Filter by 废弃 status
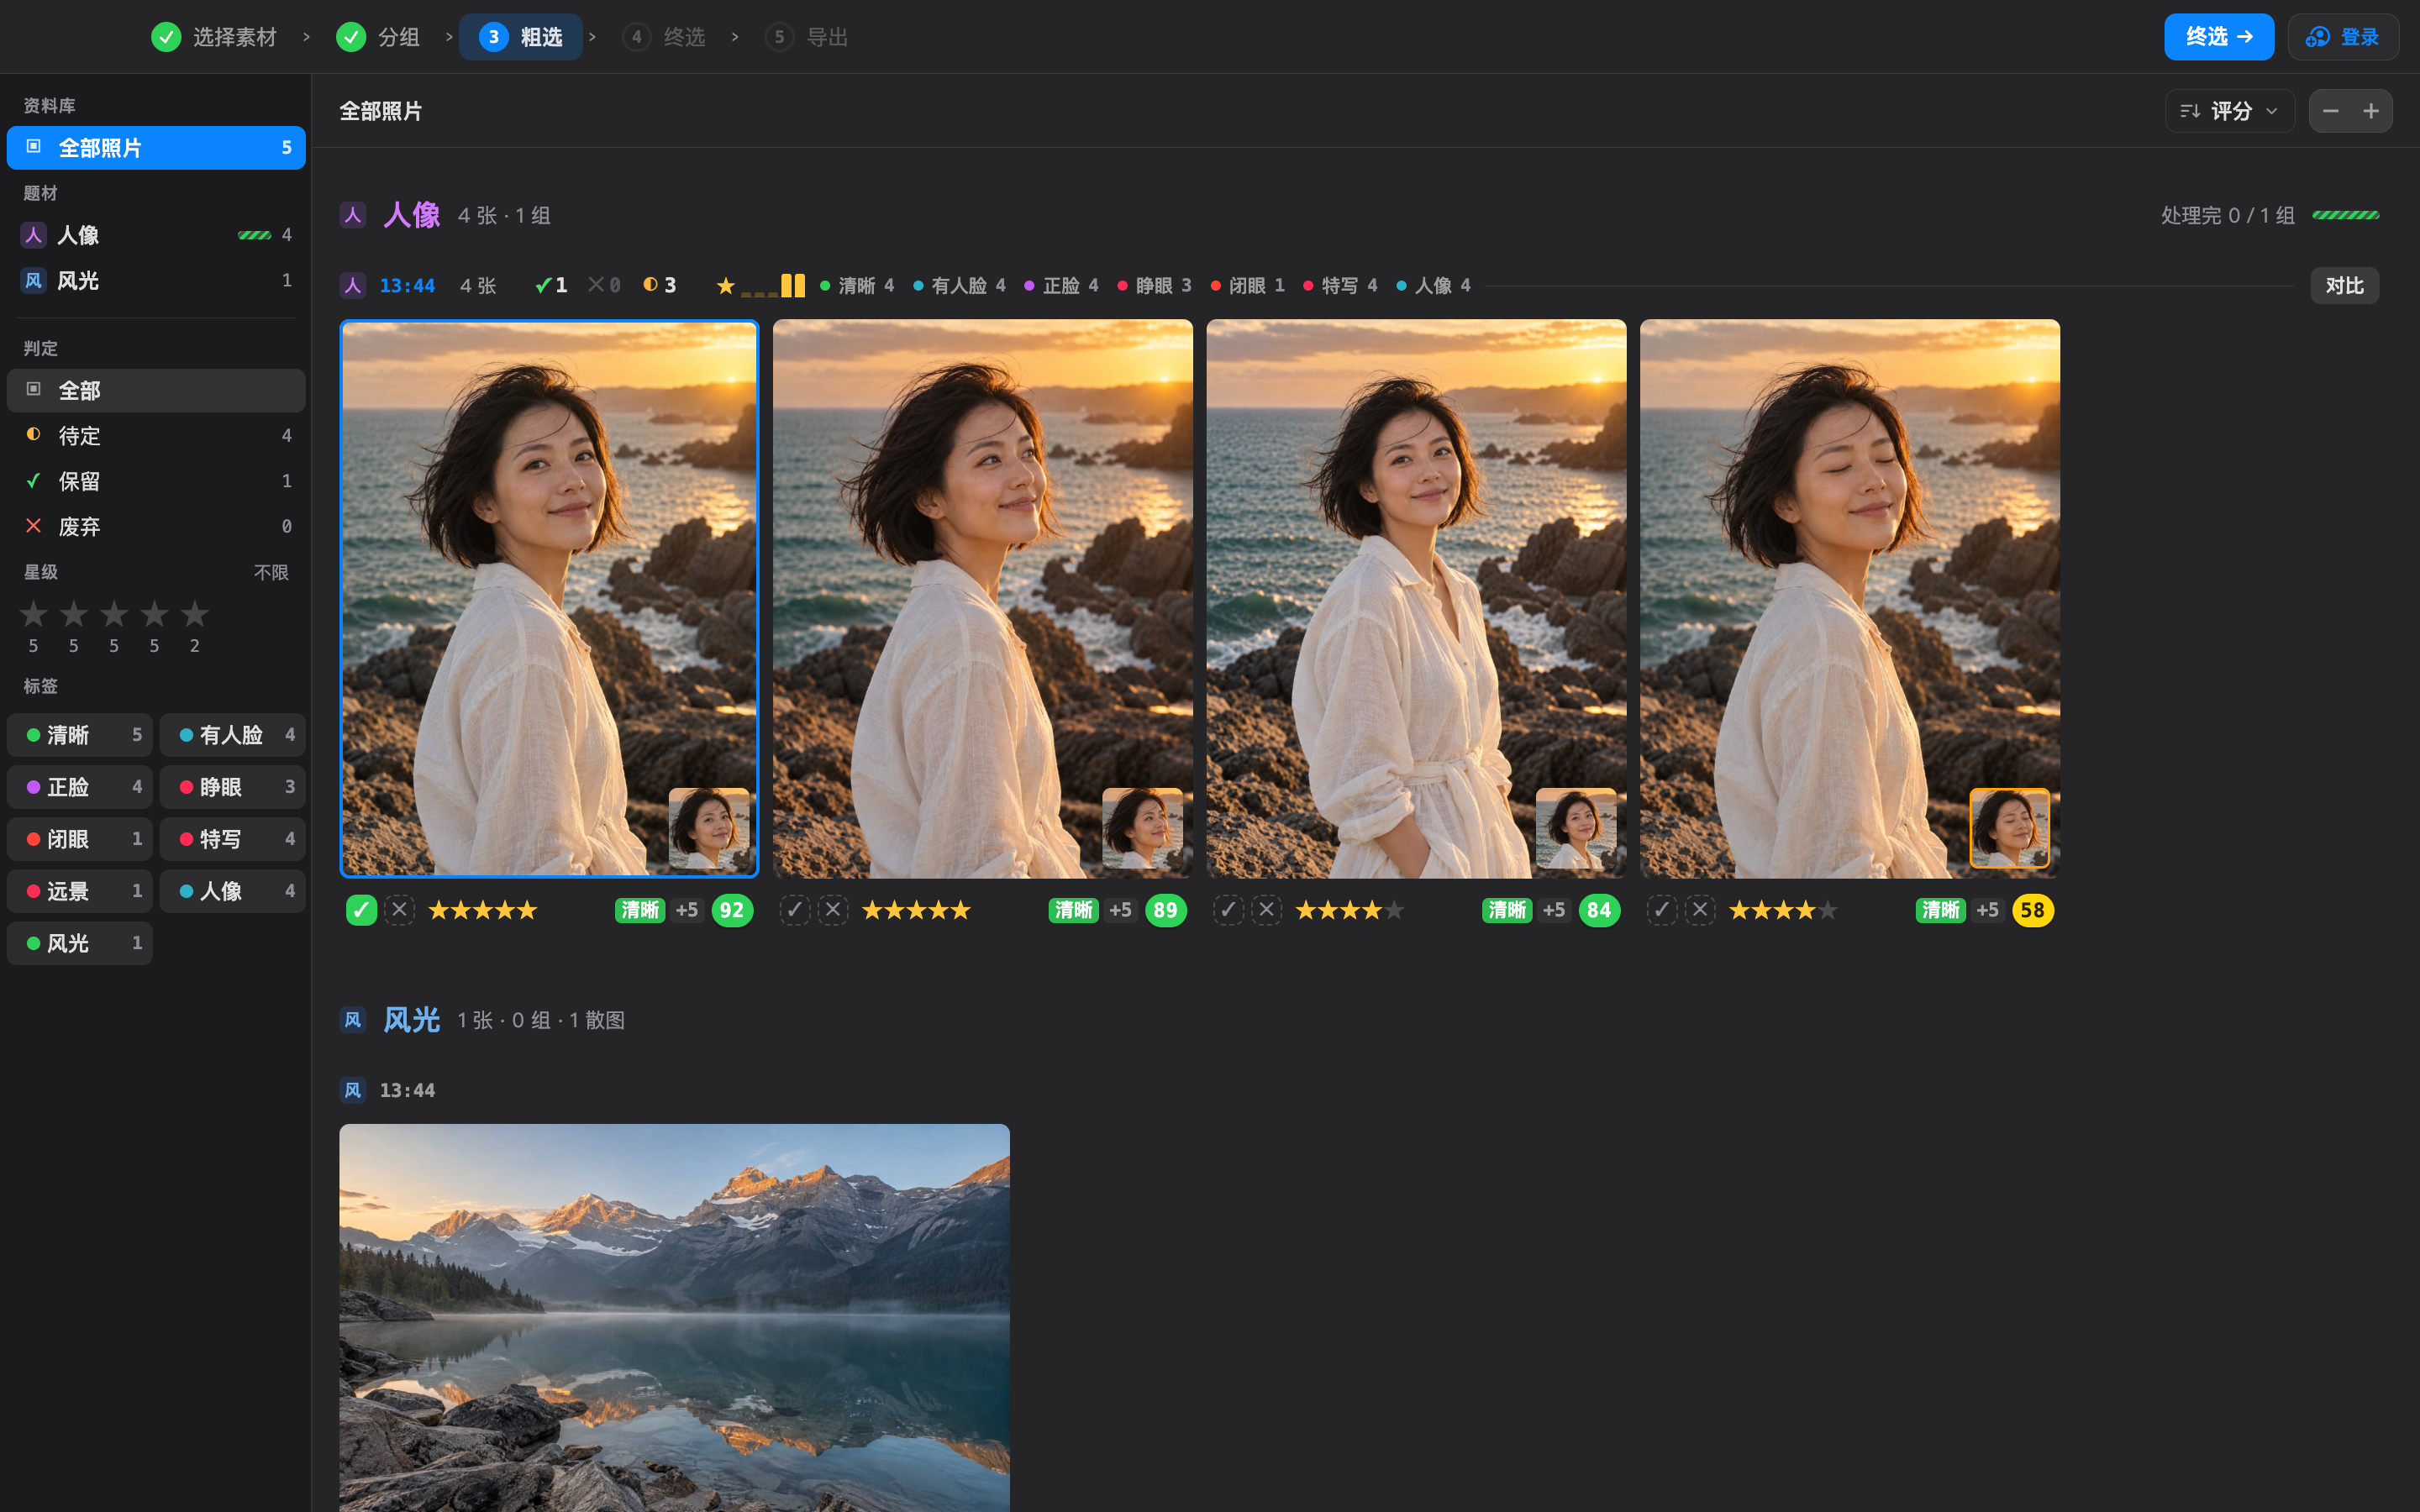Screen dimensions: 2420x1512 (156, 527)
